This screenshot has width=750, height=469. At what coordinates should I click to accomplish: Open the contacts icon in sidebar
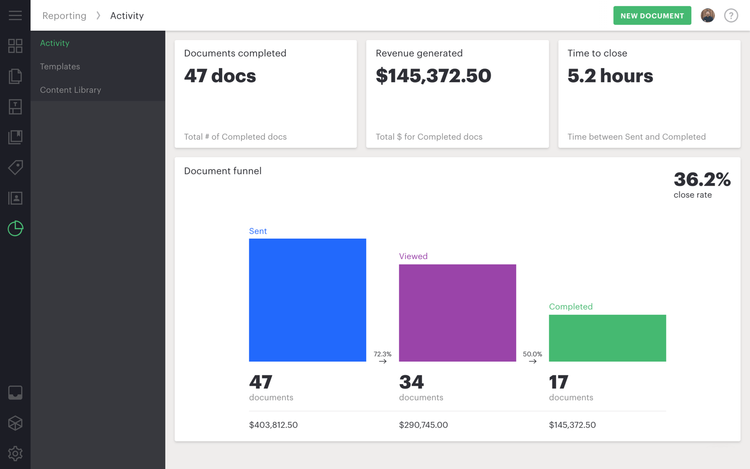click(x=15, y=198)
